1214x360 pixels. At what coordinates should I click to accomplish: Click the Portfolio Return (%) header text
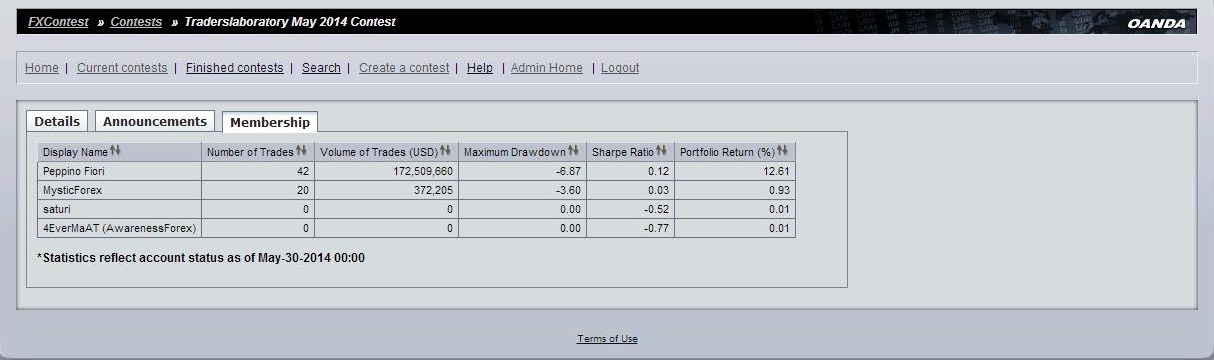(x=727, y=152)
